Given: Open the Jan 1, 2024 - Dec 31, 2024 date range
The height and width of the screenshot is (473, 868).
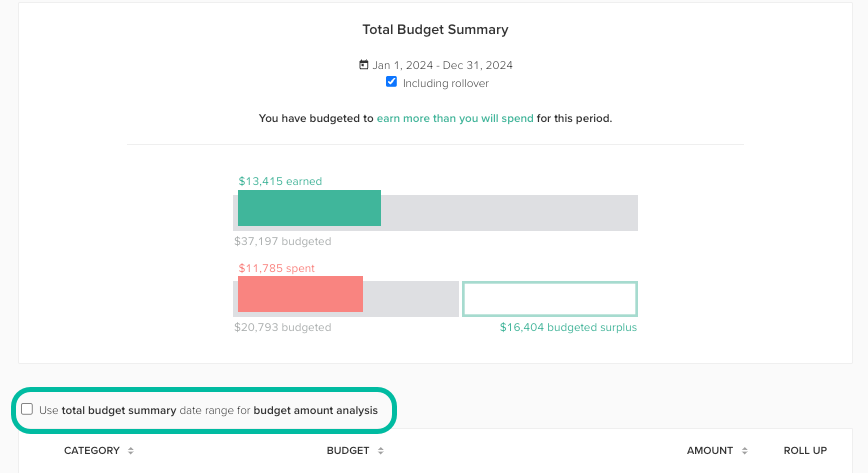Looking at the screenshot, I should (442, 65).
